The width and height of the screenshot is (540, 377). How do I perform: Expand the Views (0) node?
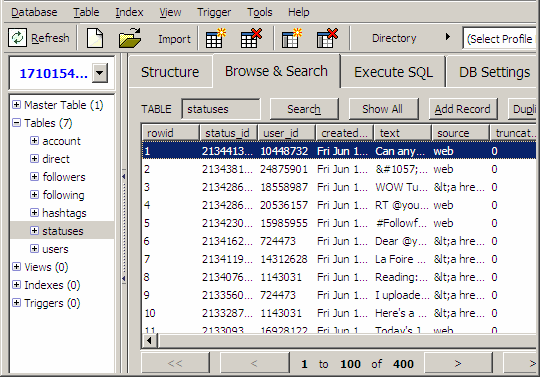pos(16,266)
